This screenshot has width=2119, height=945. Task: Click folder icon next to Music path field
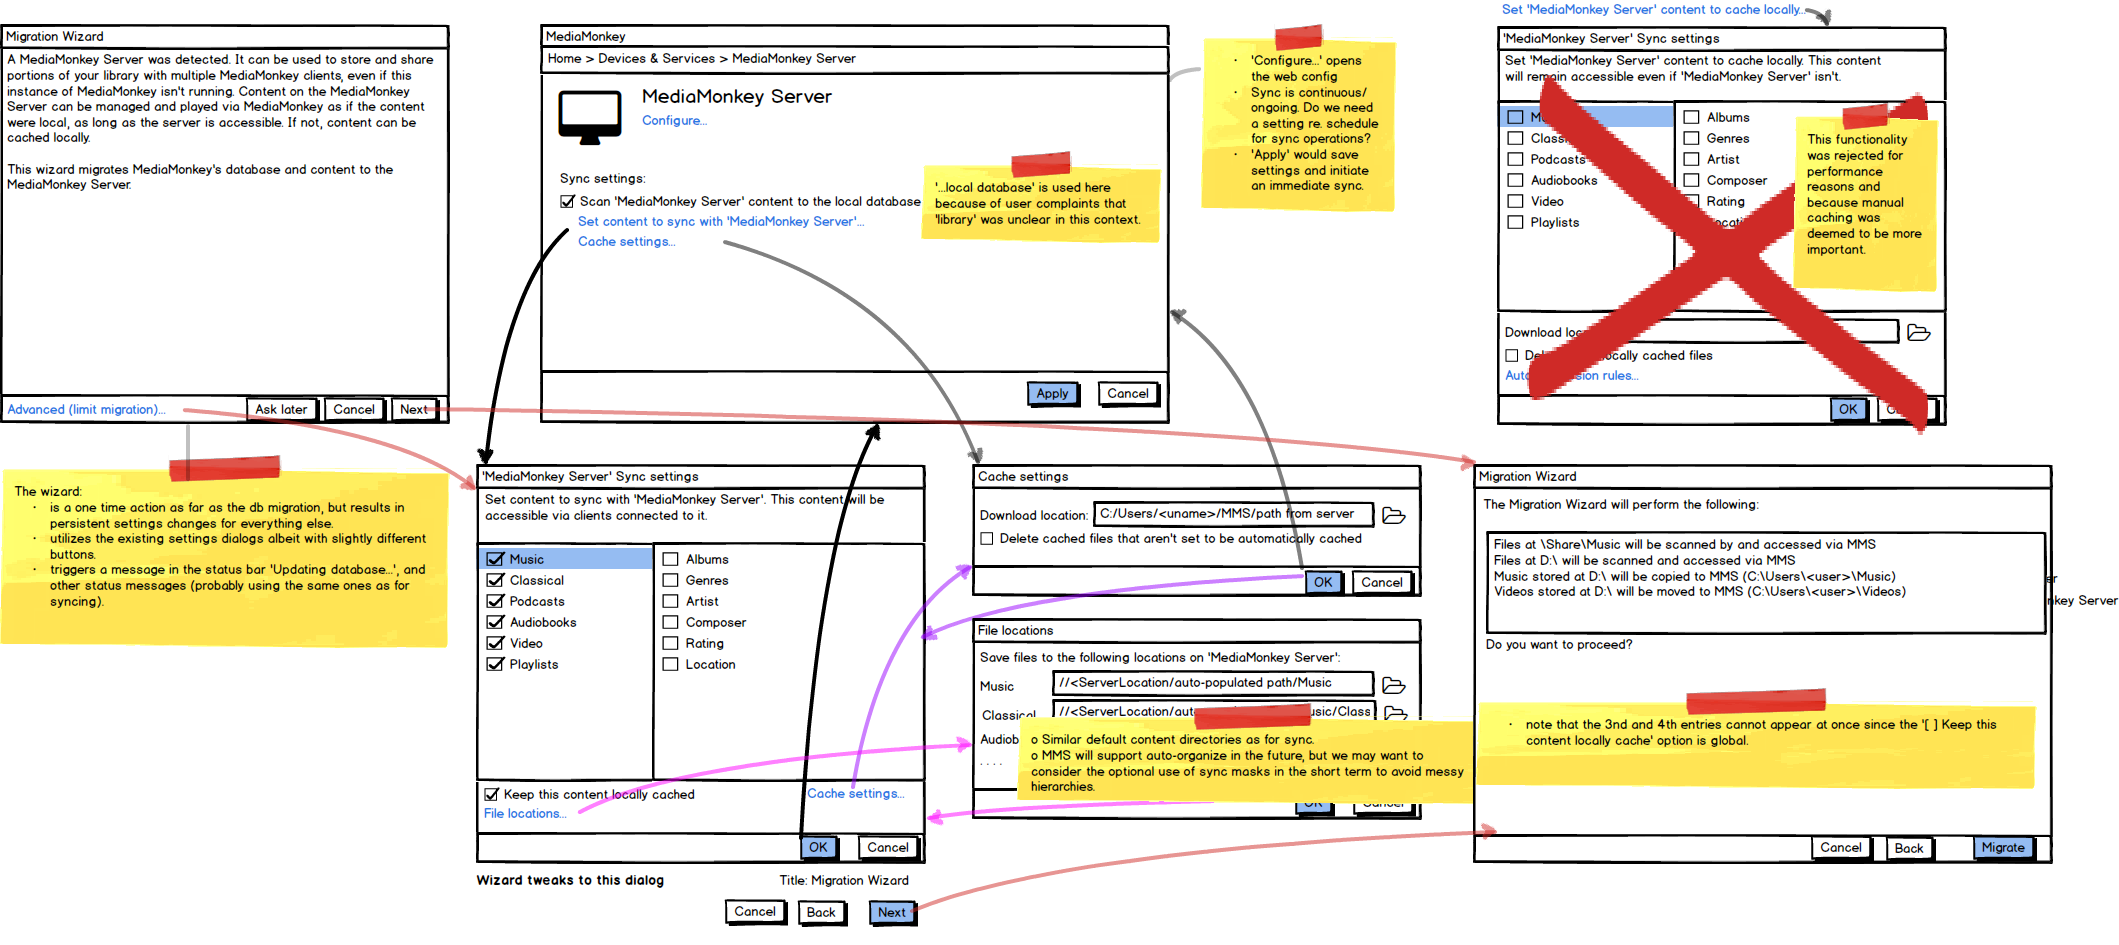pos(1393,686)
